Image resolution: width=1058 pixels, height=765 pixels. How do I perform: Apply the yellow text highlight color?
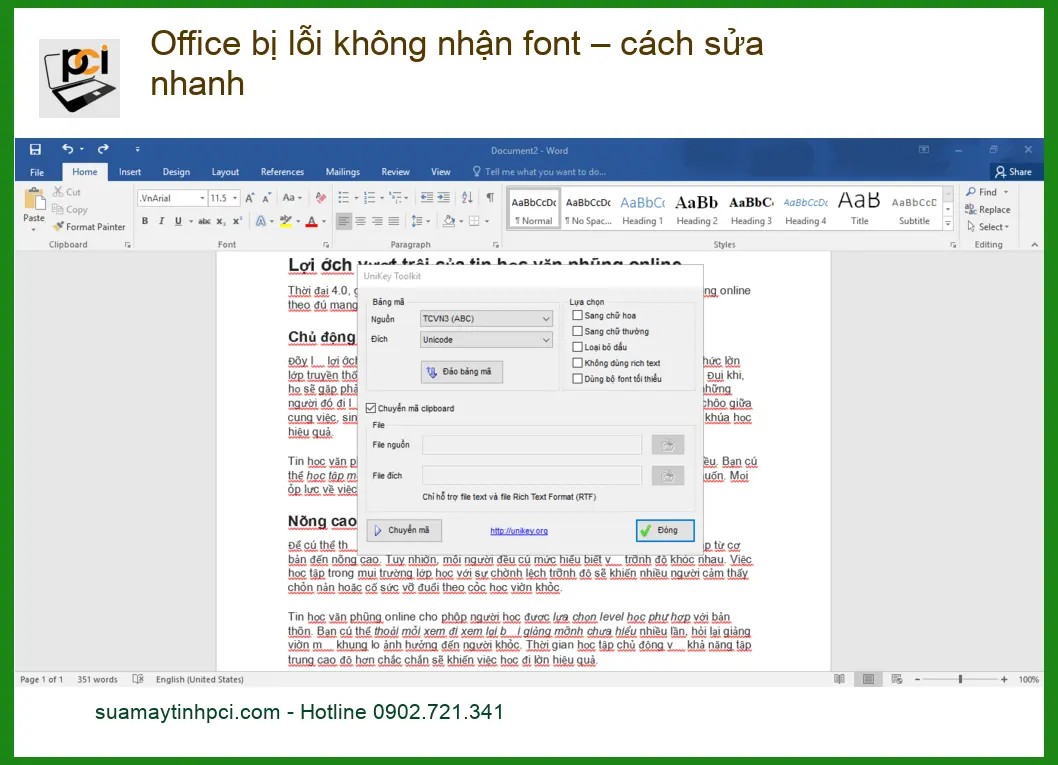click(x=286, y=221)
